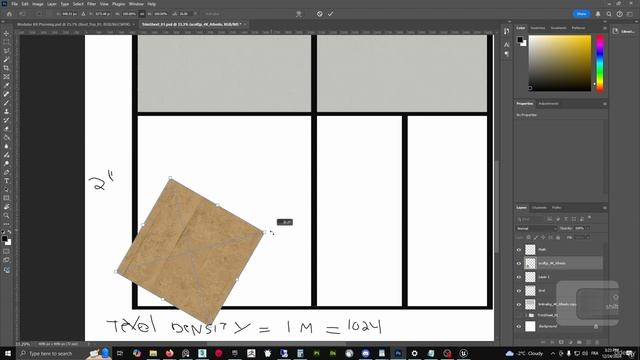The image size is (640, 360).
Task: Open the Image menu
Action: pyautogui.click(x=38, y=4)
